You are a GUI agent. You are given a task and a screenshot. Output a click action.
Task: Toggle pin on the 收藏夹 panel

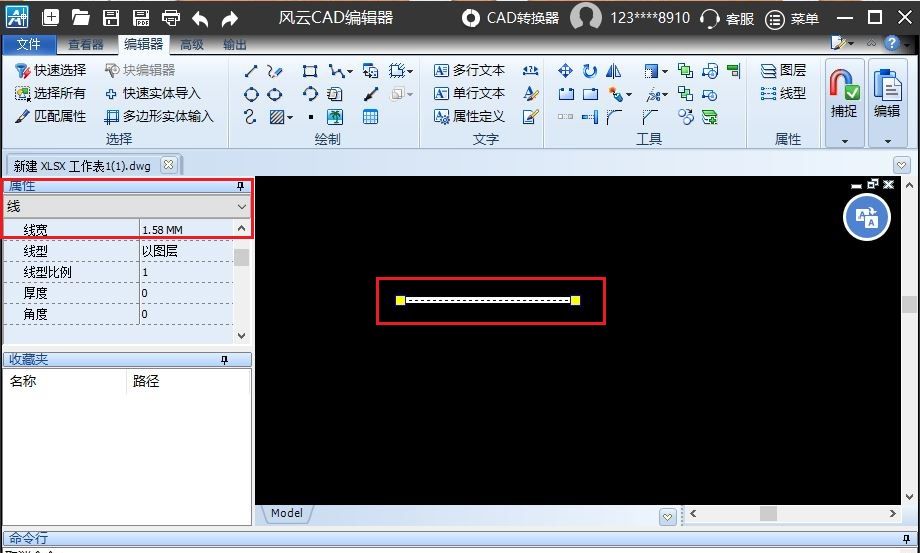pos(224,359)
